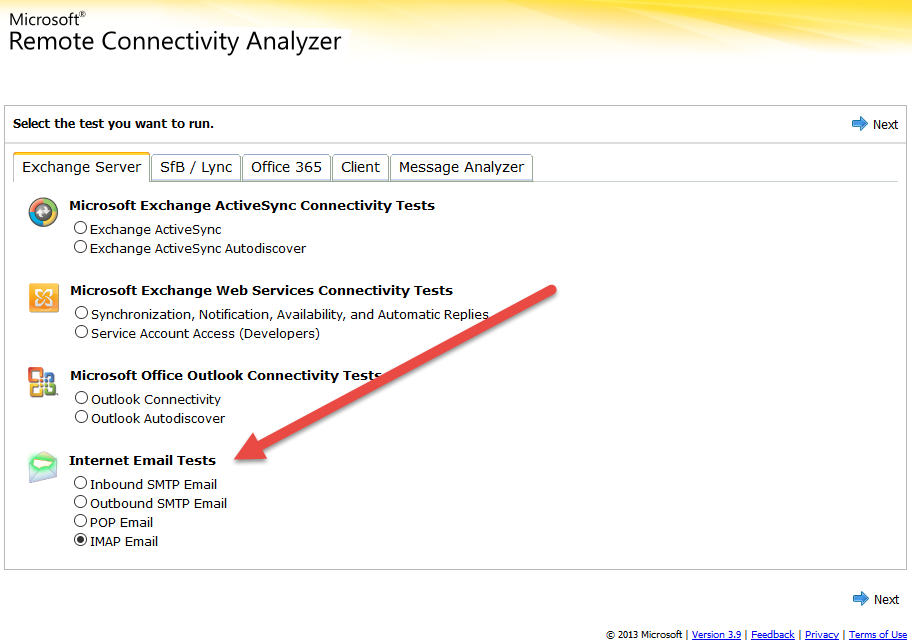Choose the Outlook Connectivity test
Screen dimensions: 912x642
81,398
